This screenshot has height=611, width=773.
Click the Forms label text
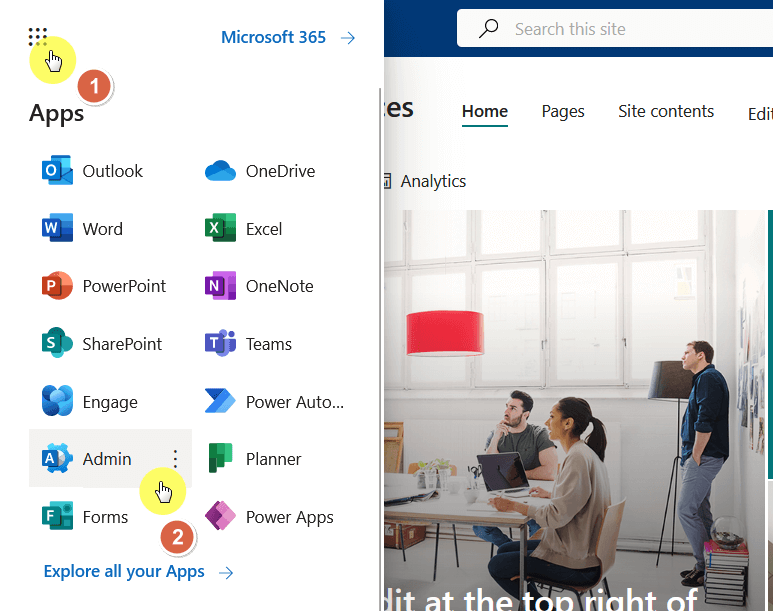105,516
